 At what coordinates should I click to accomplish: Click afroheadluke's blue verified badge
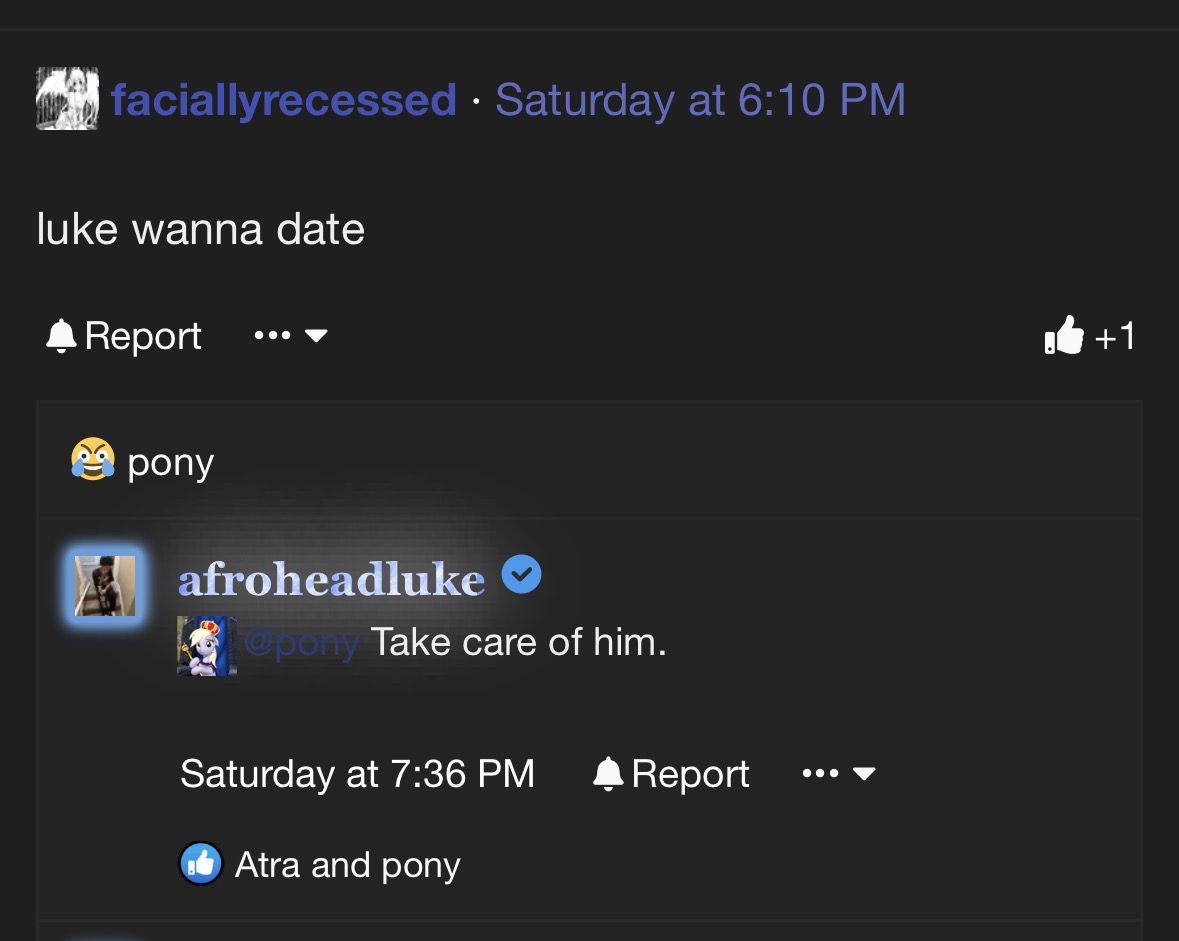521,574
